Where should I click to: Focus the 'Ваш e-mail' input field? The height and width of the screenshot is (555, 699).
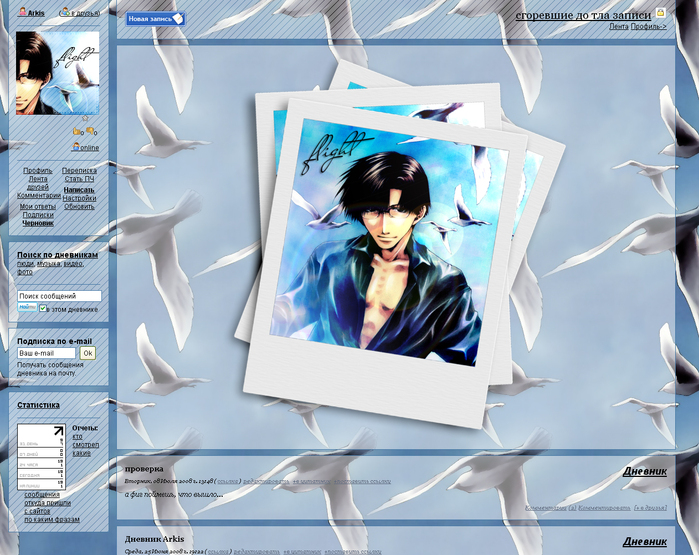tap(46, 353)
